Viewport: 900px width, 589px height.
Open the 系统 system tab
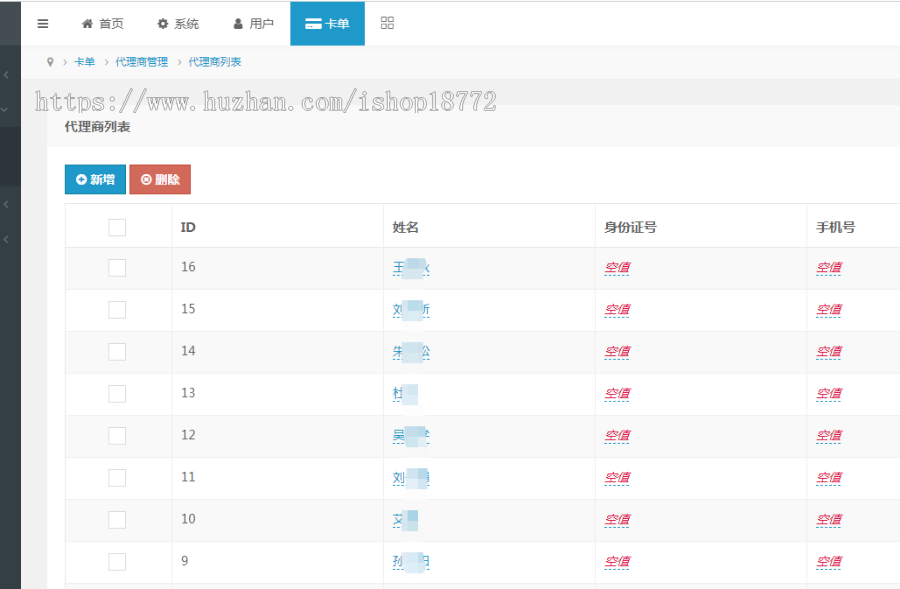click(178, 24)
